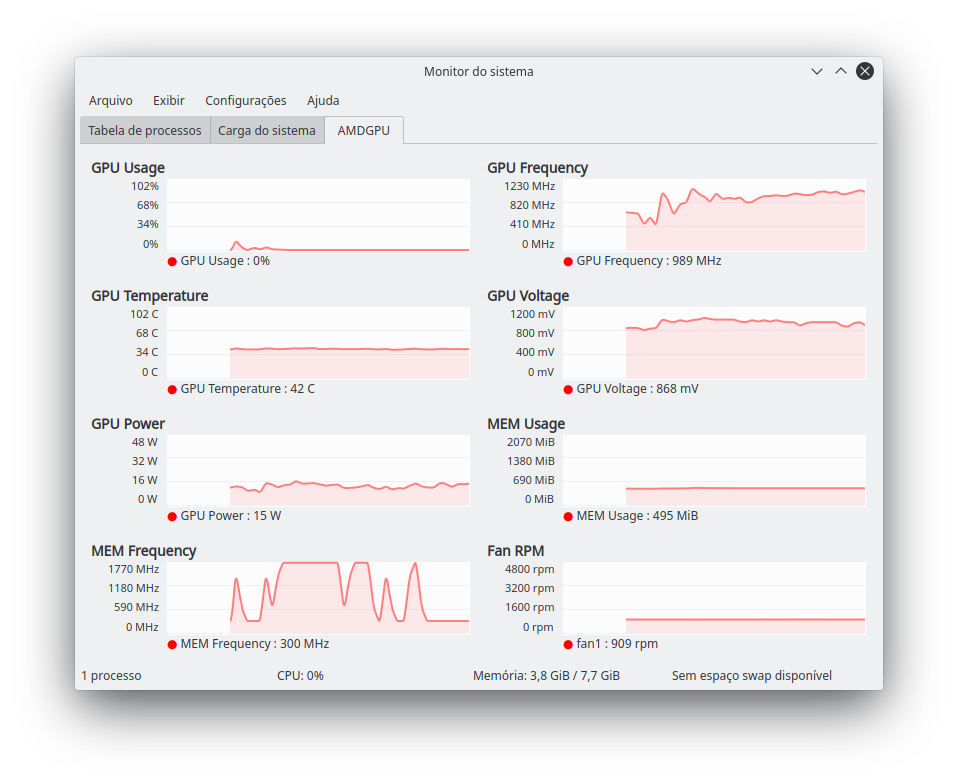
Task: Click the GPU Frequency graph area
Action: 714,215
